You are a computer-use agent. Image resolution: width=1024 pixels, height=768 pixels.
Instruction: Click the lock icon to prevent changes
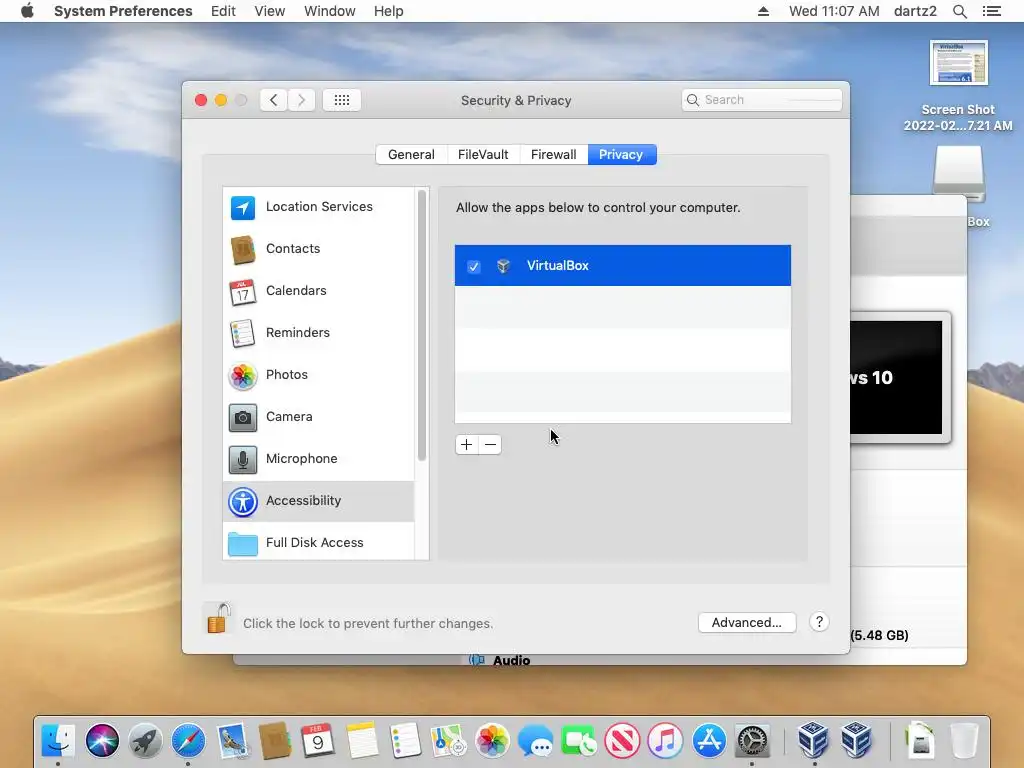pos(218,618)
